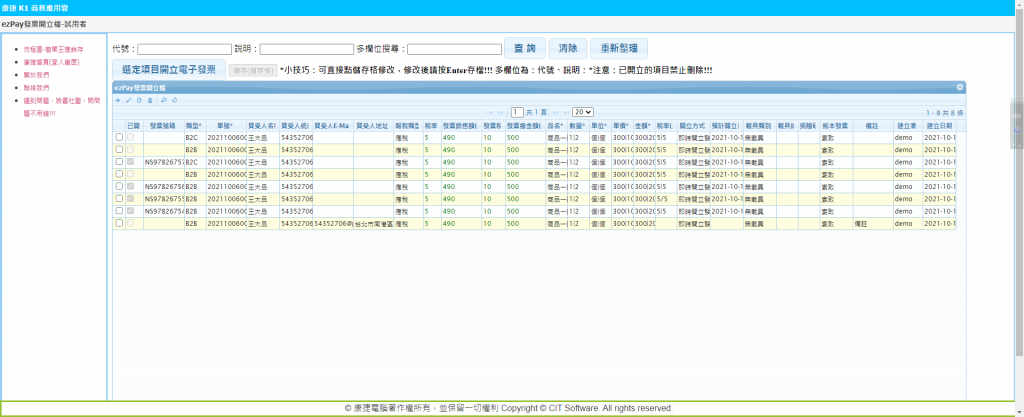Screen dimensions: 1024x417
Task: Select the checkbox for invoice NS97826757 row
Action: point(119,161)
